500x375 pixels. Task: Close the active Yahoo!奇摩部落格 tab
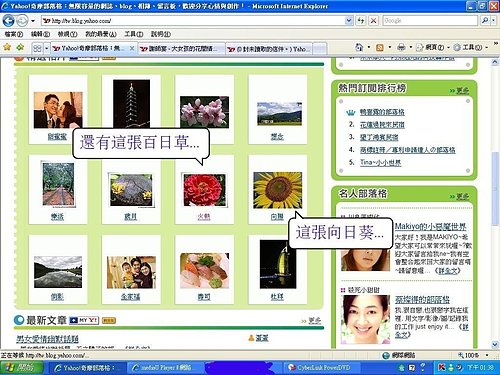132,49
